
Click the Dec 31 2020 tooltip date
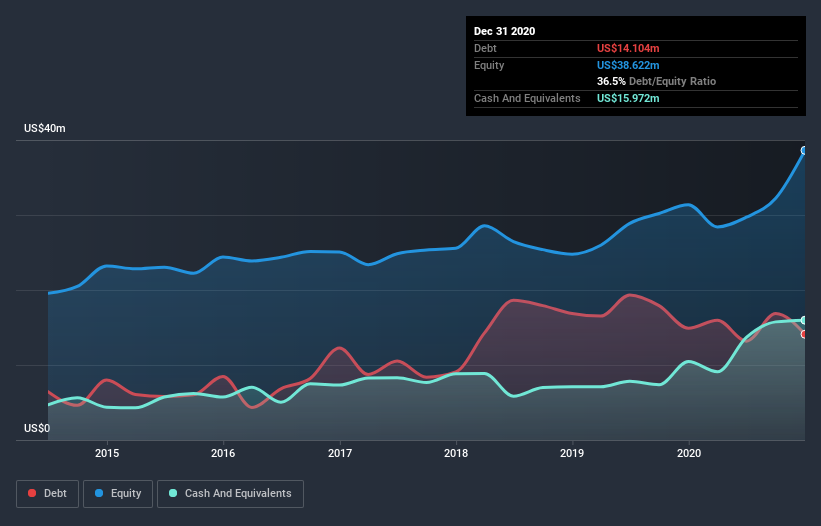coord(504,31)
